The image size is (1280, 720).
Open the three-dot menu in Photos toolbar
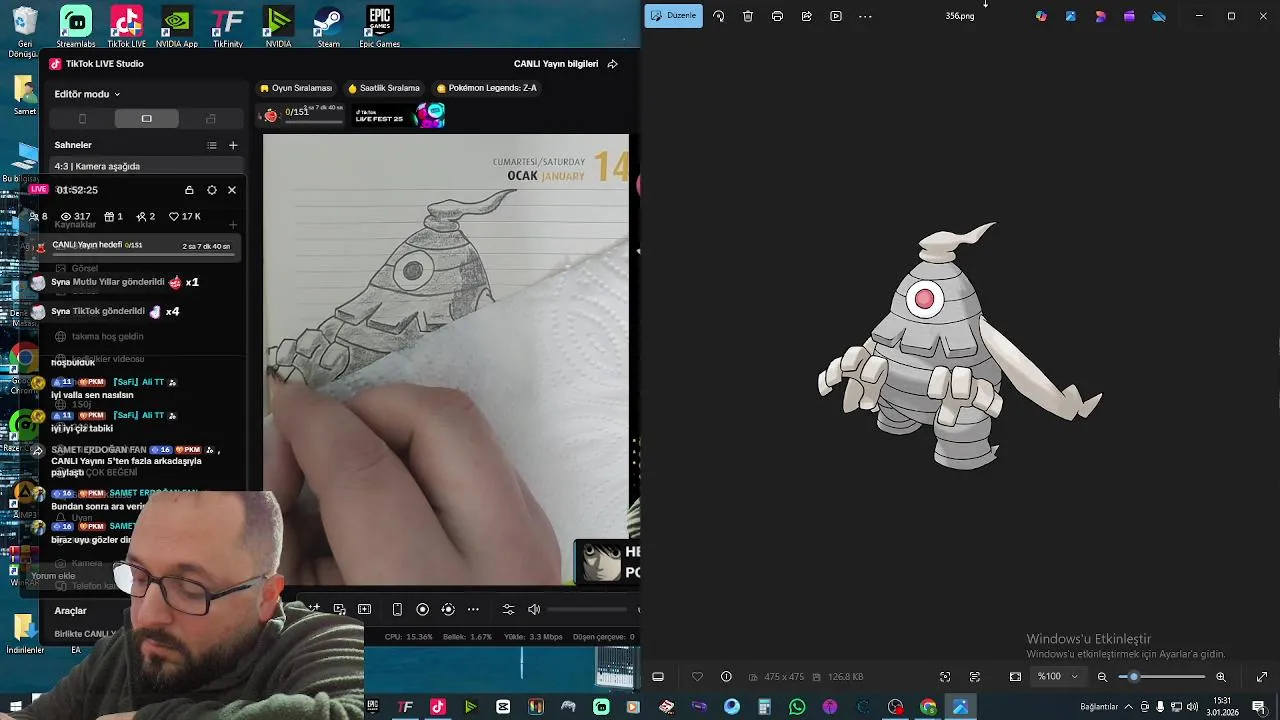[865, 16]
